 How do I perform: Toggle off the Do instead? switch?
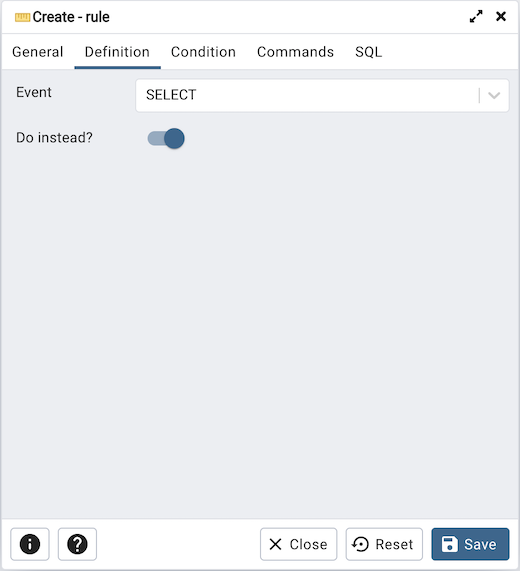(166, 138)
